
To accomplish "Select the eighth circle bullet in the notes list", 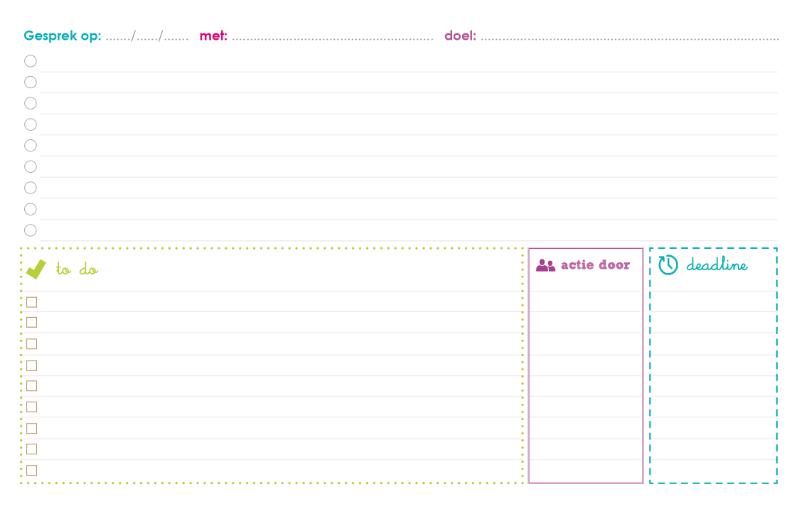I will pyautogui.click(x=31, y=209).
